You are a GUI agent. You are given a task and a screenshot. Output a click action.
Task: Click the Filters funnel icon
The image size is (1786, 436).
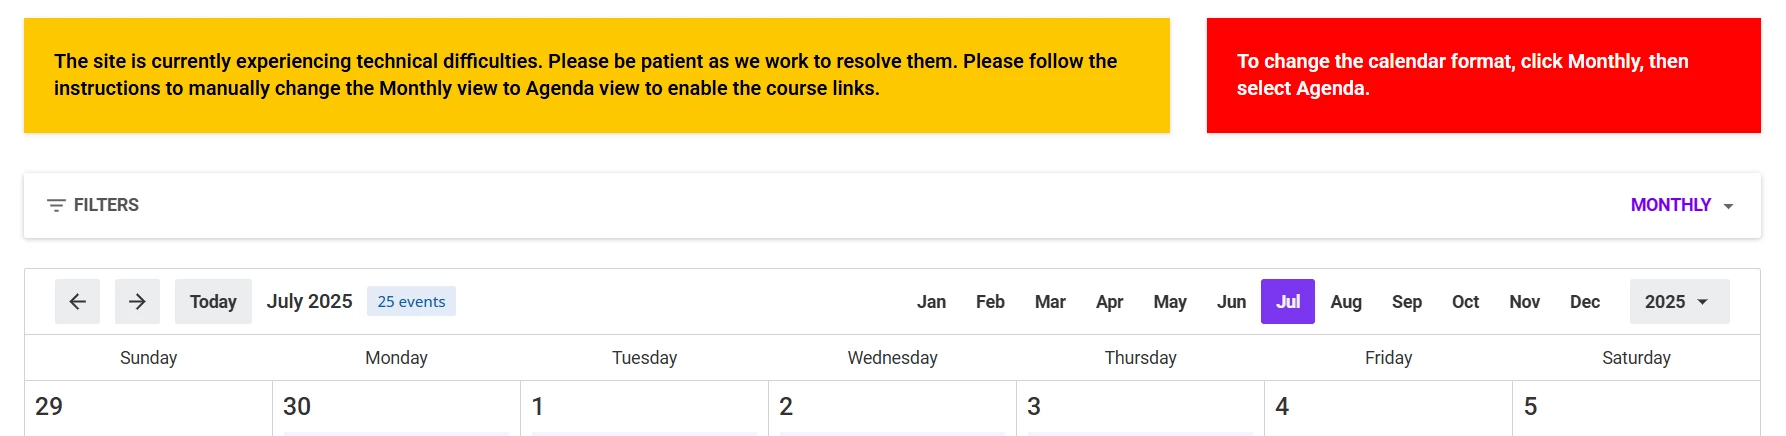click(x=56, y=205)
